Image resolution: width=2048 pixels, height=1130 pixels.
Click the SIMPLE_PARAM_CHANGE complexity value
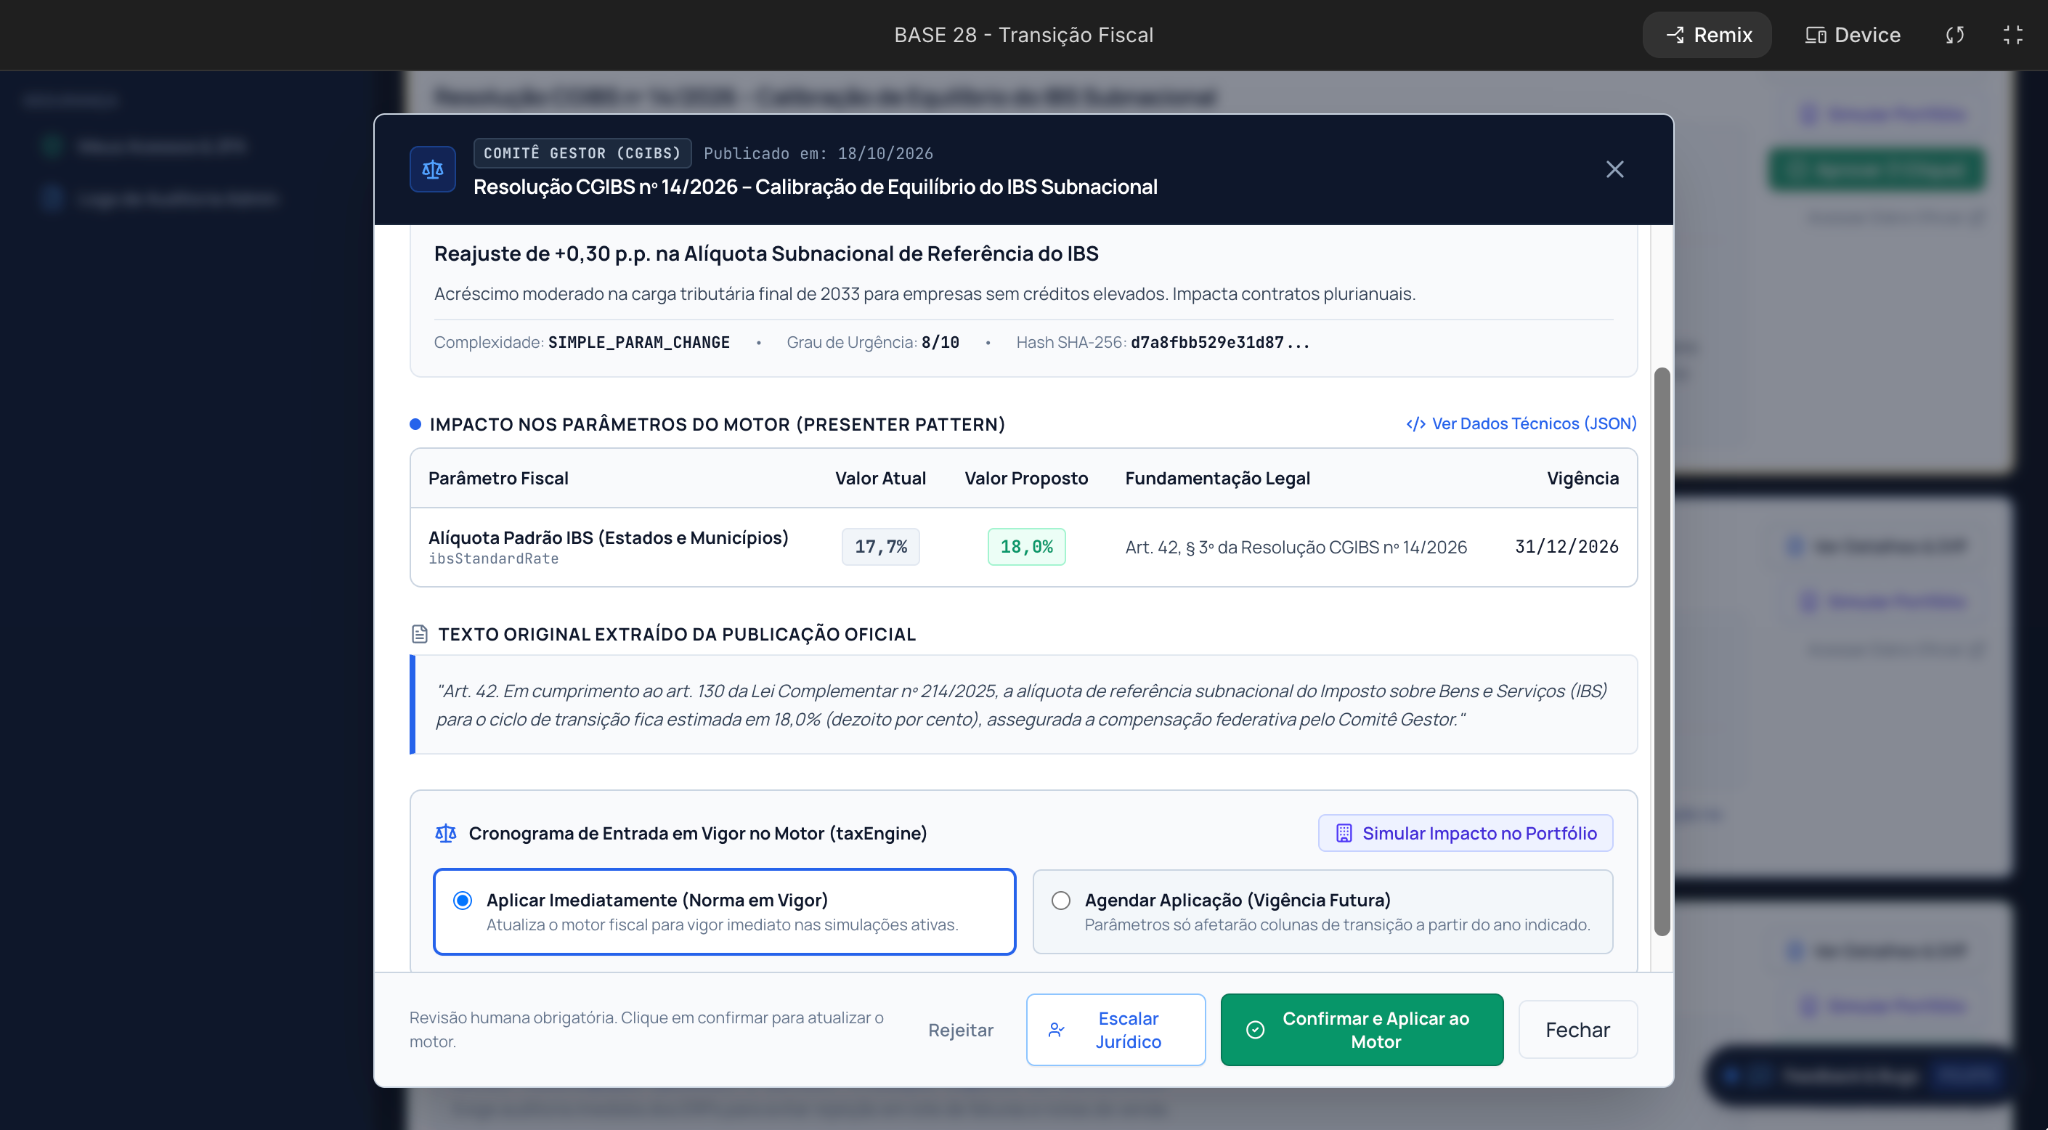pyautogui.click(x=639, y=342)
